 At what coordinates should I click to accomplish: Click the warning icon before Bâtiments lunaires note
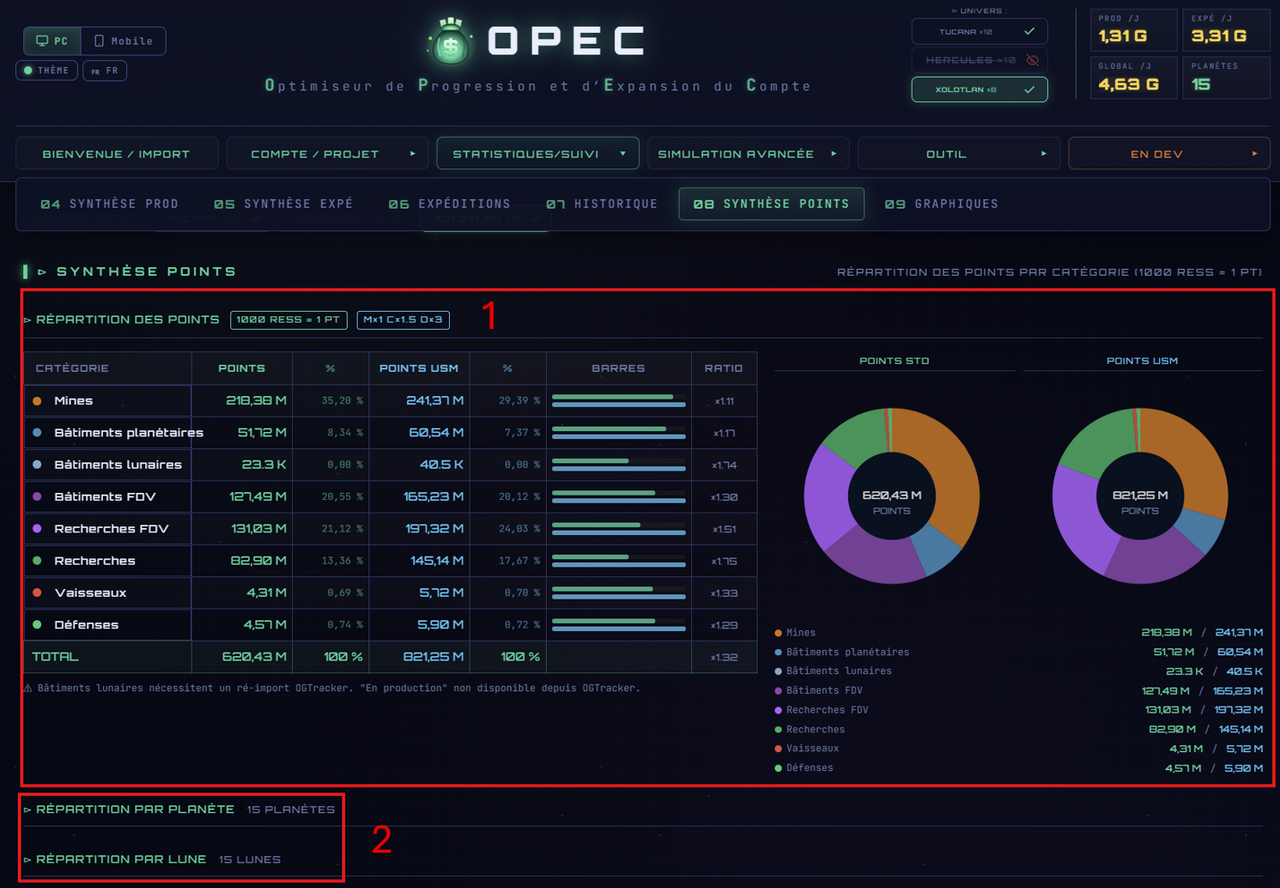(x=28, y=688)
